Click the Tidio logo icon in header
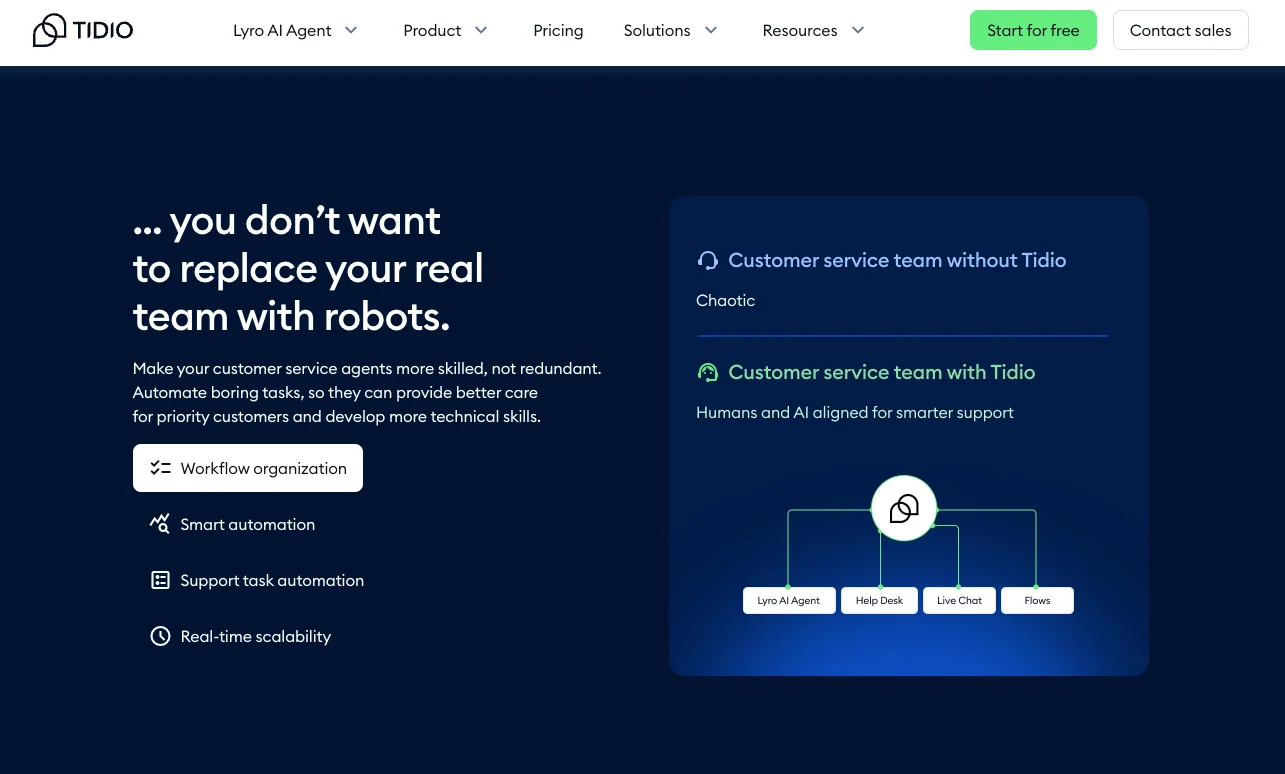The height and width of the screenshot is (774, 1285). click(49, 30)
